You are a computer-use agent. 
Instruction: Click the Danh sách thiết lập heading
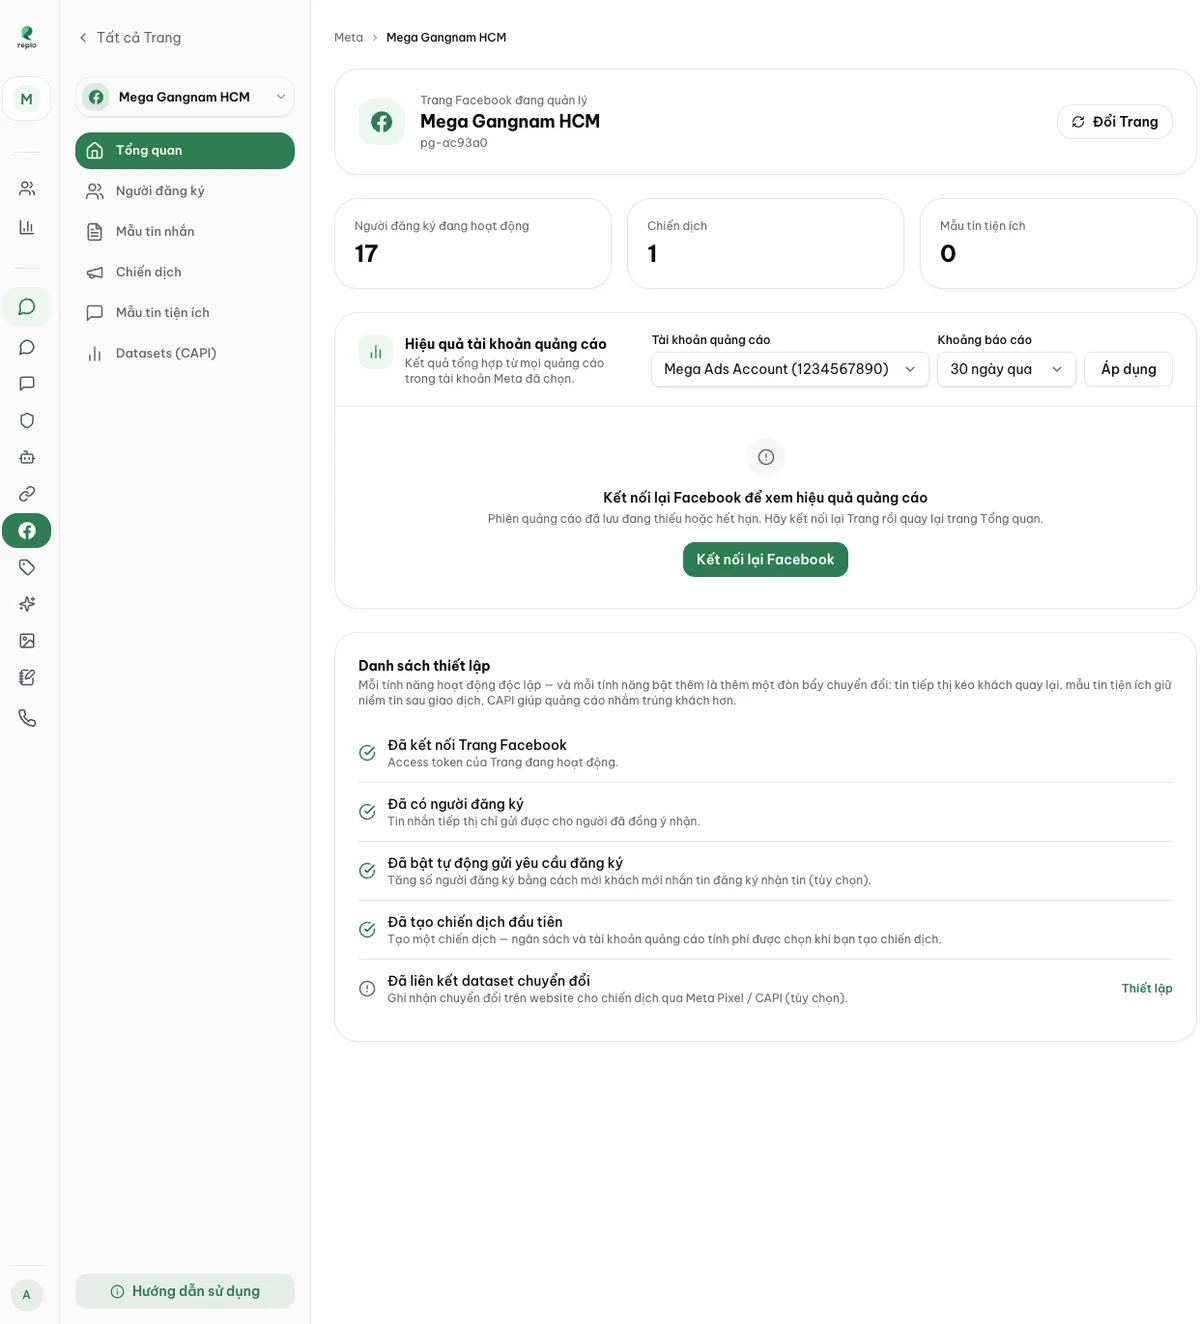click(x=424, y=666)
